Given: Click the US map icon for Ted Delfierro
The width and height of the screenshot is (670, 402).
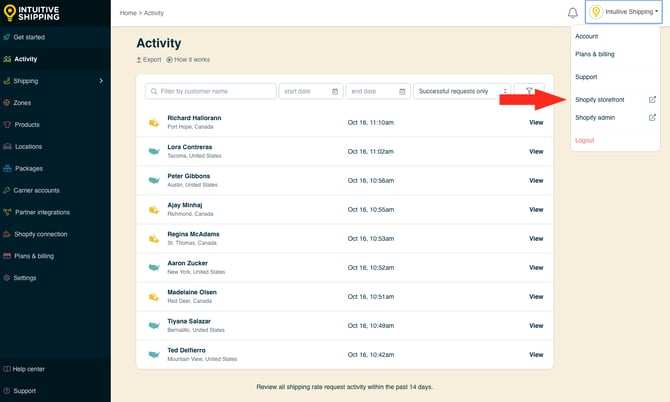Looking at the screenshot, I should [154, 355].
